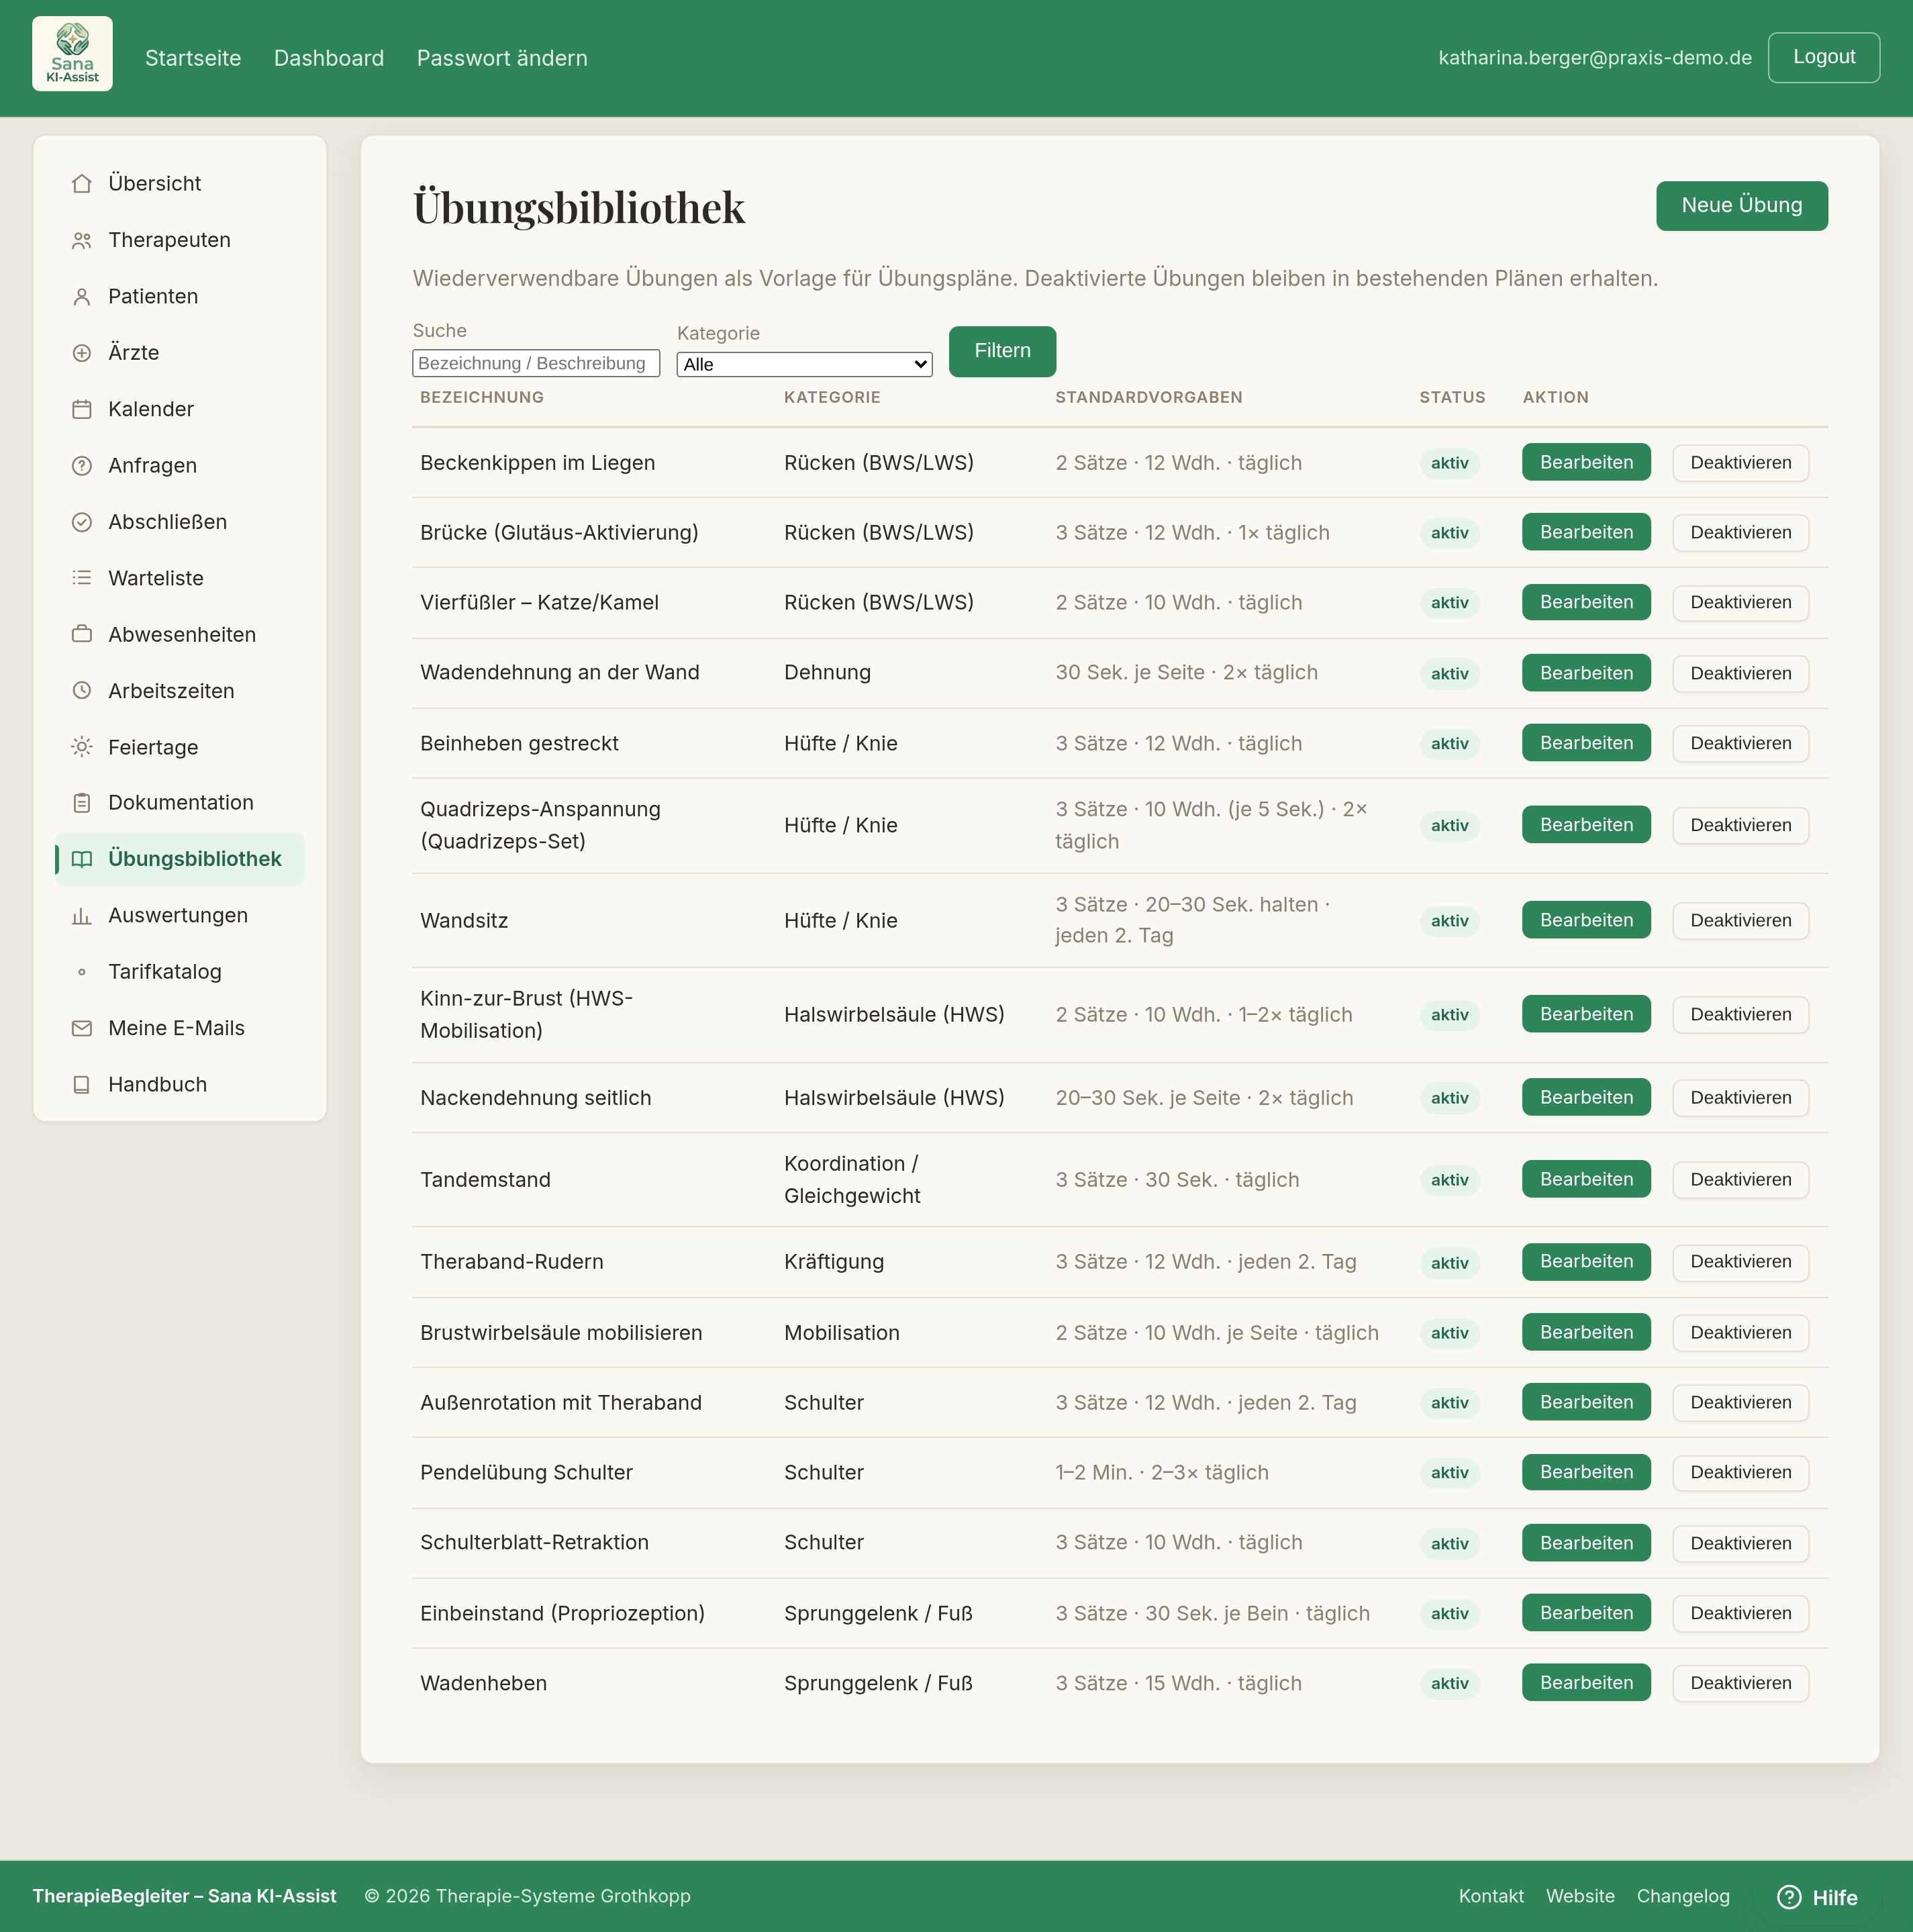Click the Feiertage sun icon
The image size is (1913, 1932).
[82, 747]
